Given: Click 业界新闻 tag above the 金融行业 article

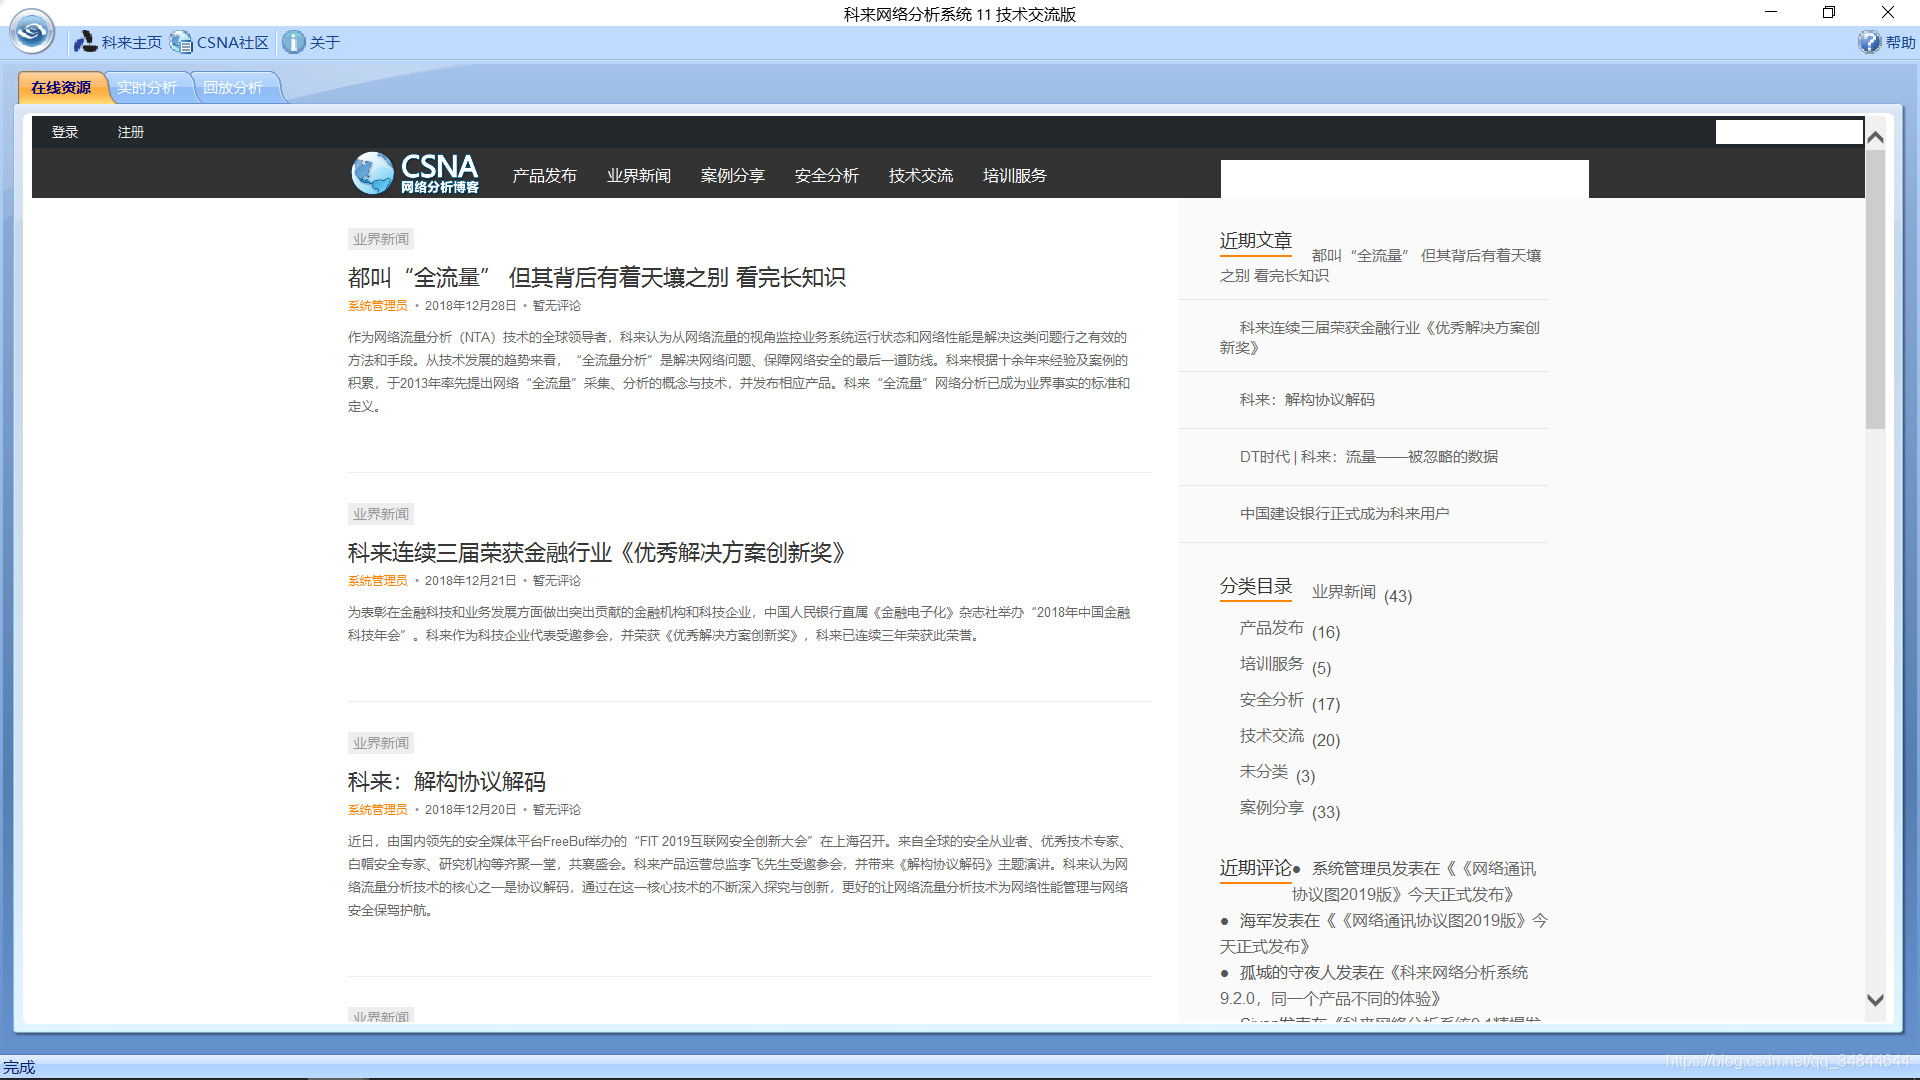Looking at the screenshot, I should point(381,514).
